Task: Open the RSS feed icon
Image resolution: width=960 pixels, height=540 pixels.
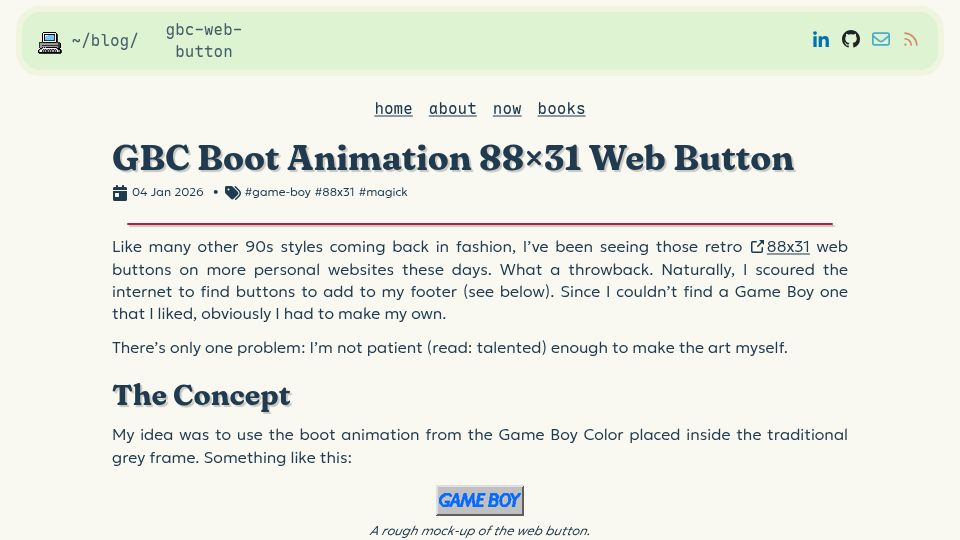Action: click(910, 40)
